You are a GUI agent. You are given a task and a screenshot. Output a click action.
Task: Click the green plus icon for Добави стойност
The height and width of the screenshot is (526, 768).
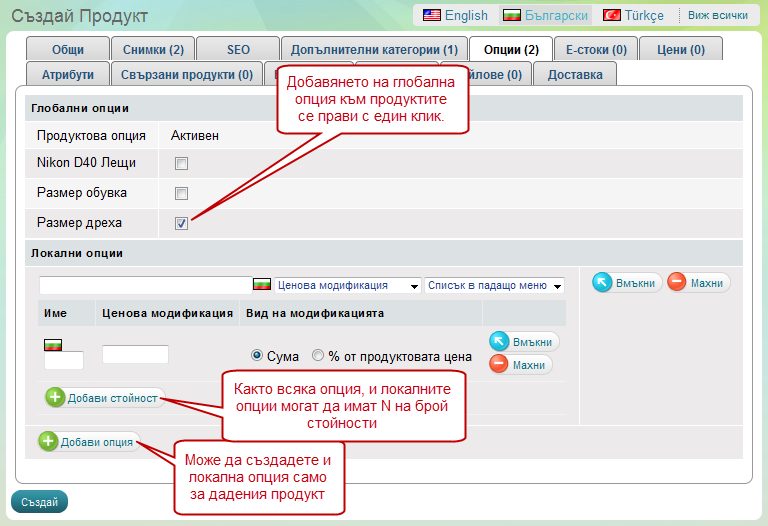pos(56,397)
